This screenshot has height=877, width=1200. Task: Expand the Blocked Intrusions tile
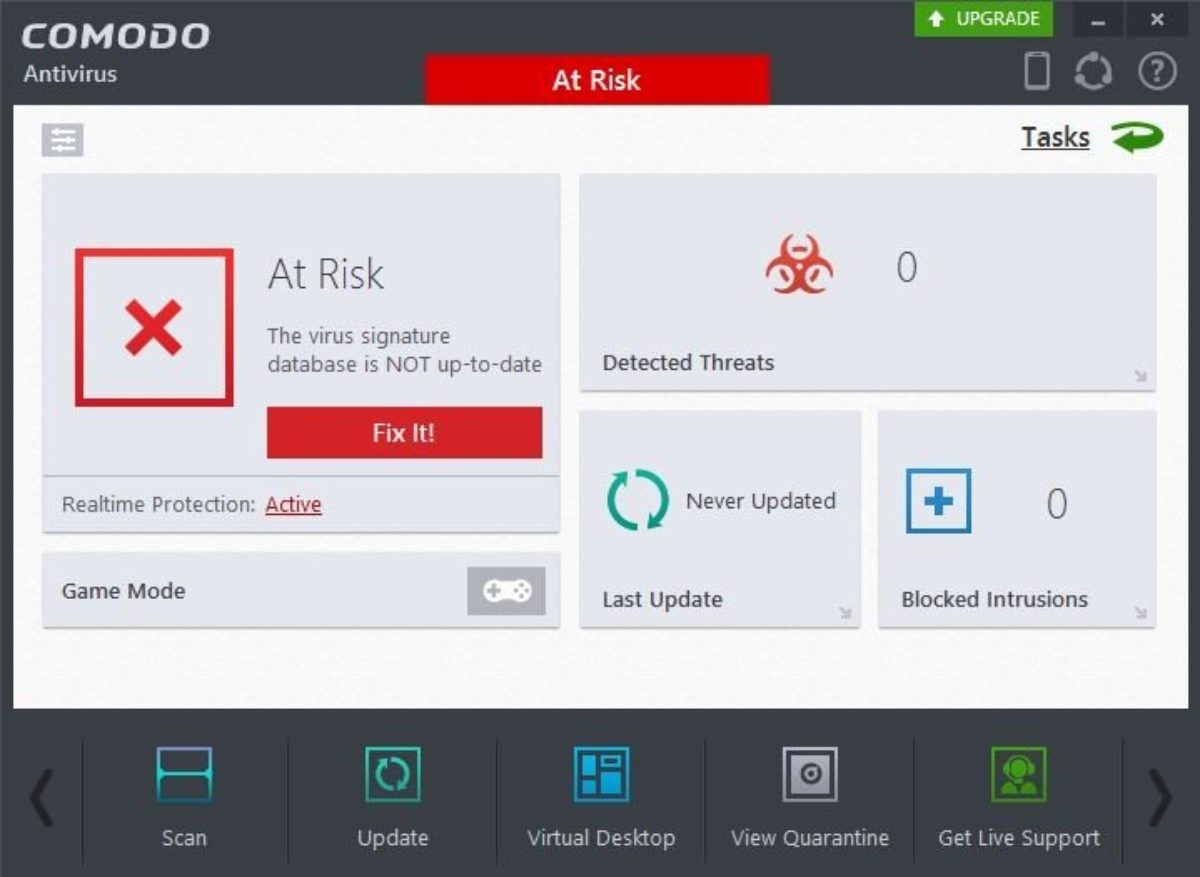click(1142, 612)
